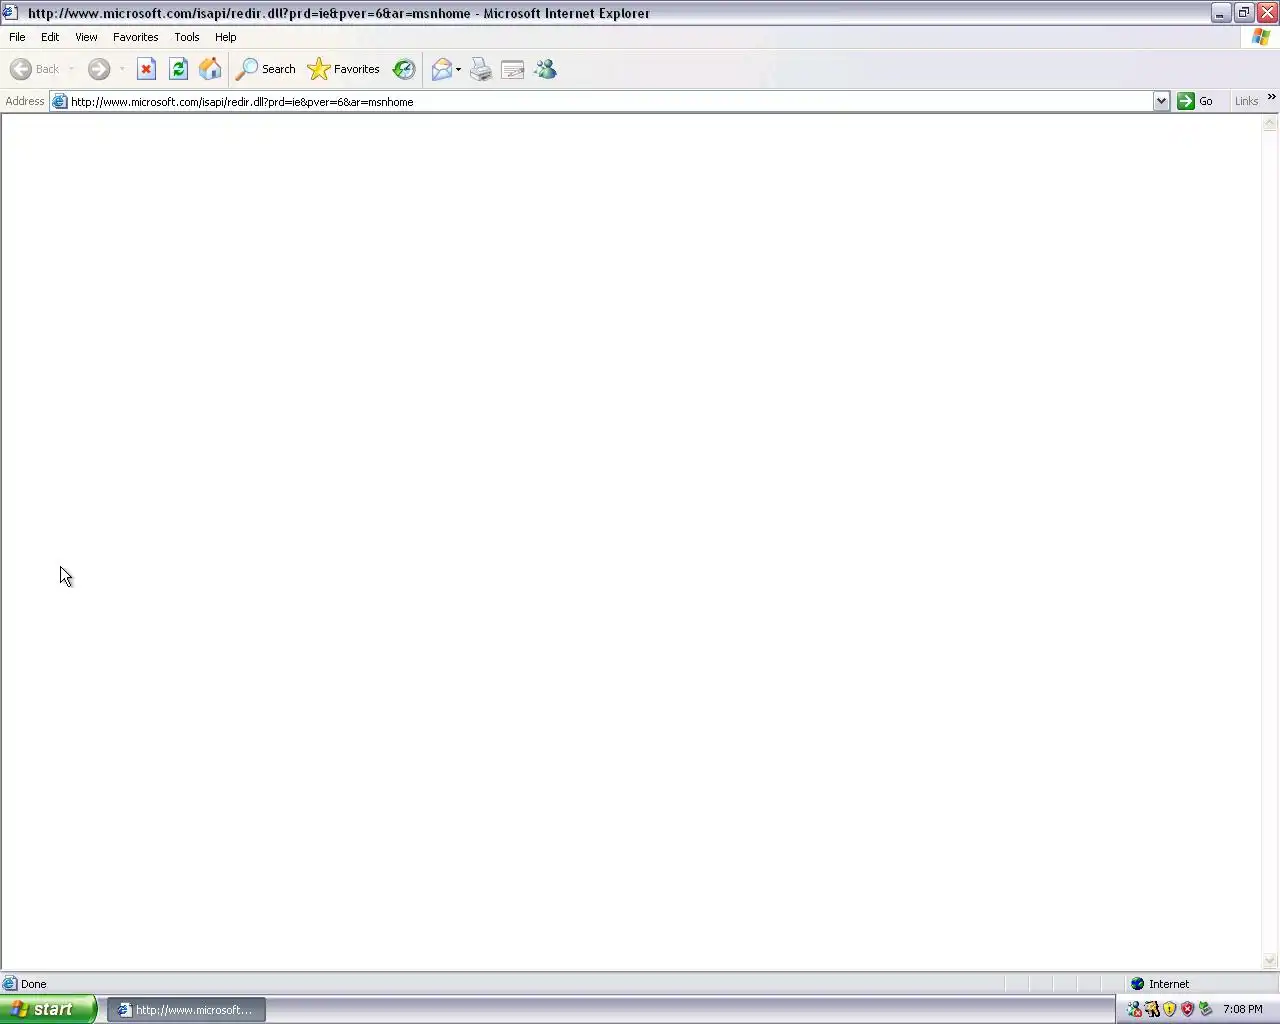The width and height of the screenshot is (1280, 1024).
Task: Open the Windows Start menu
Action: pyautogui.click(x=48, y=1009)
